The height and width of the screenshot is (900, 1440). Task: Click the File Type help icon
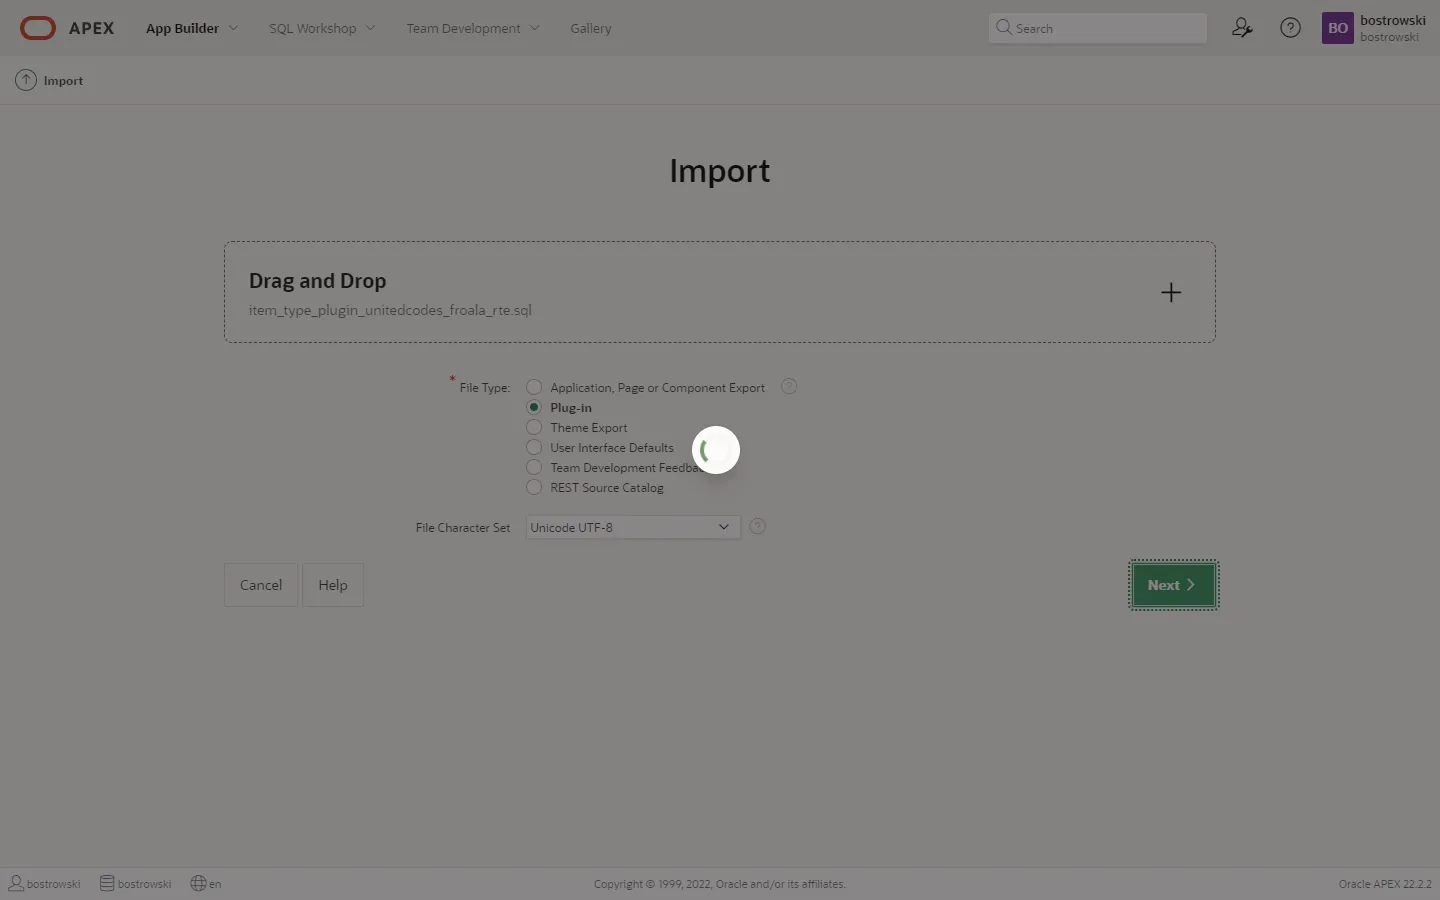click(x=789, y=387)
